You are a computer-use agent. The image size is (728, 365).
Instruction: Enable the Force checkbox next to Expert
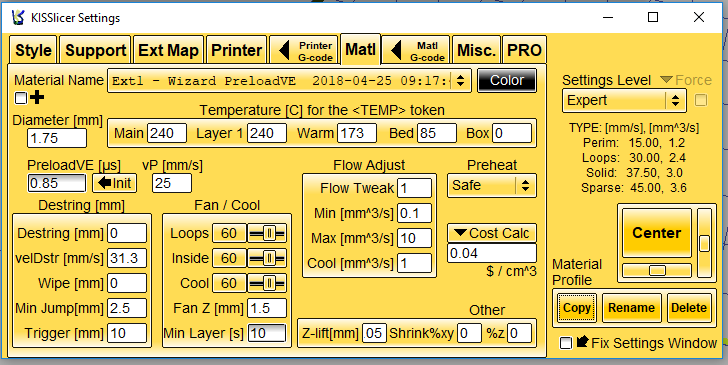701,100
